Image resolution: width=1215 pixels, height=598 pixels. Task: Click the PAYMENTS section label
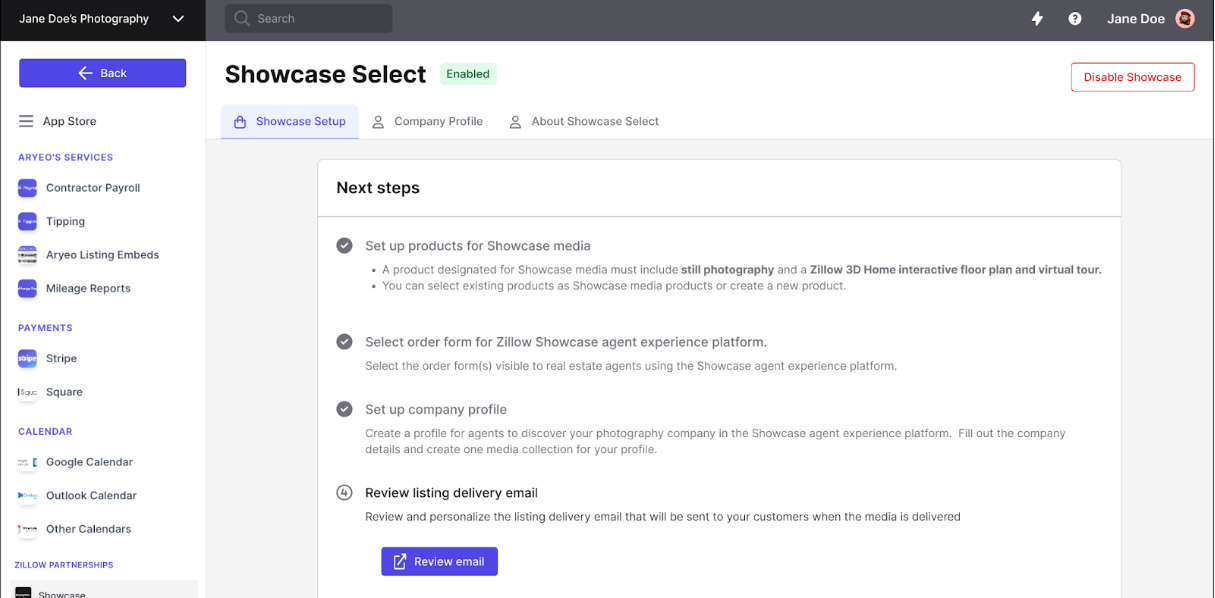(45, 328)
